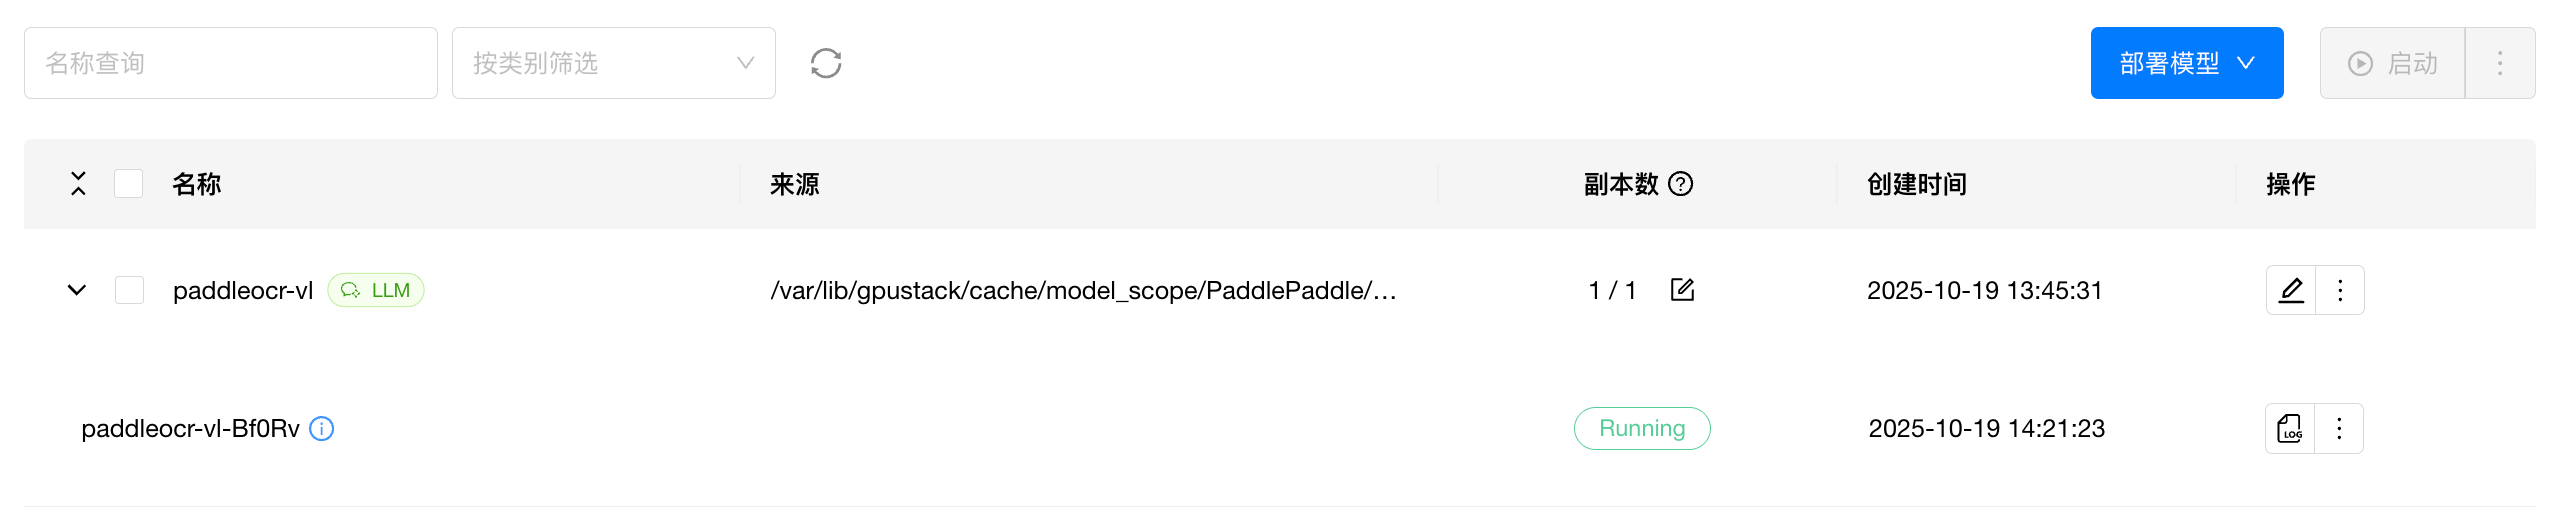This screenshot has width=2554, height=522.
Task: Open more actions for paddleocr-vl-Bf0Rv instance
Action: coord(2339,429)
